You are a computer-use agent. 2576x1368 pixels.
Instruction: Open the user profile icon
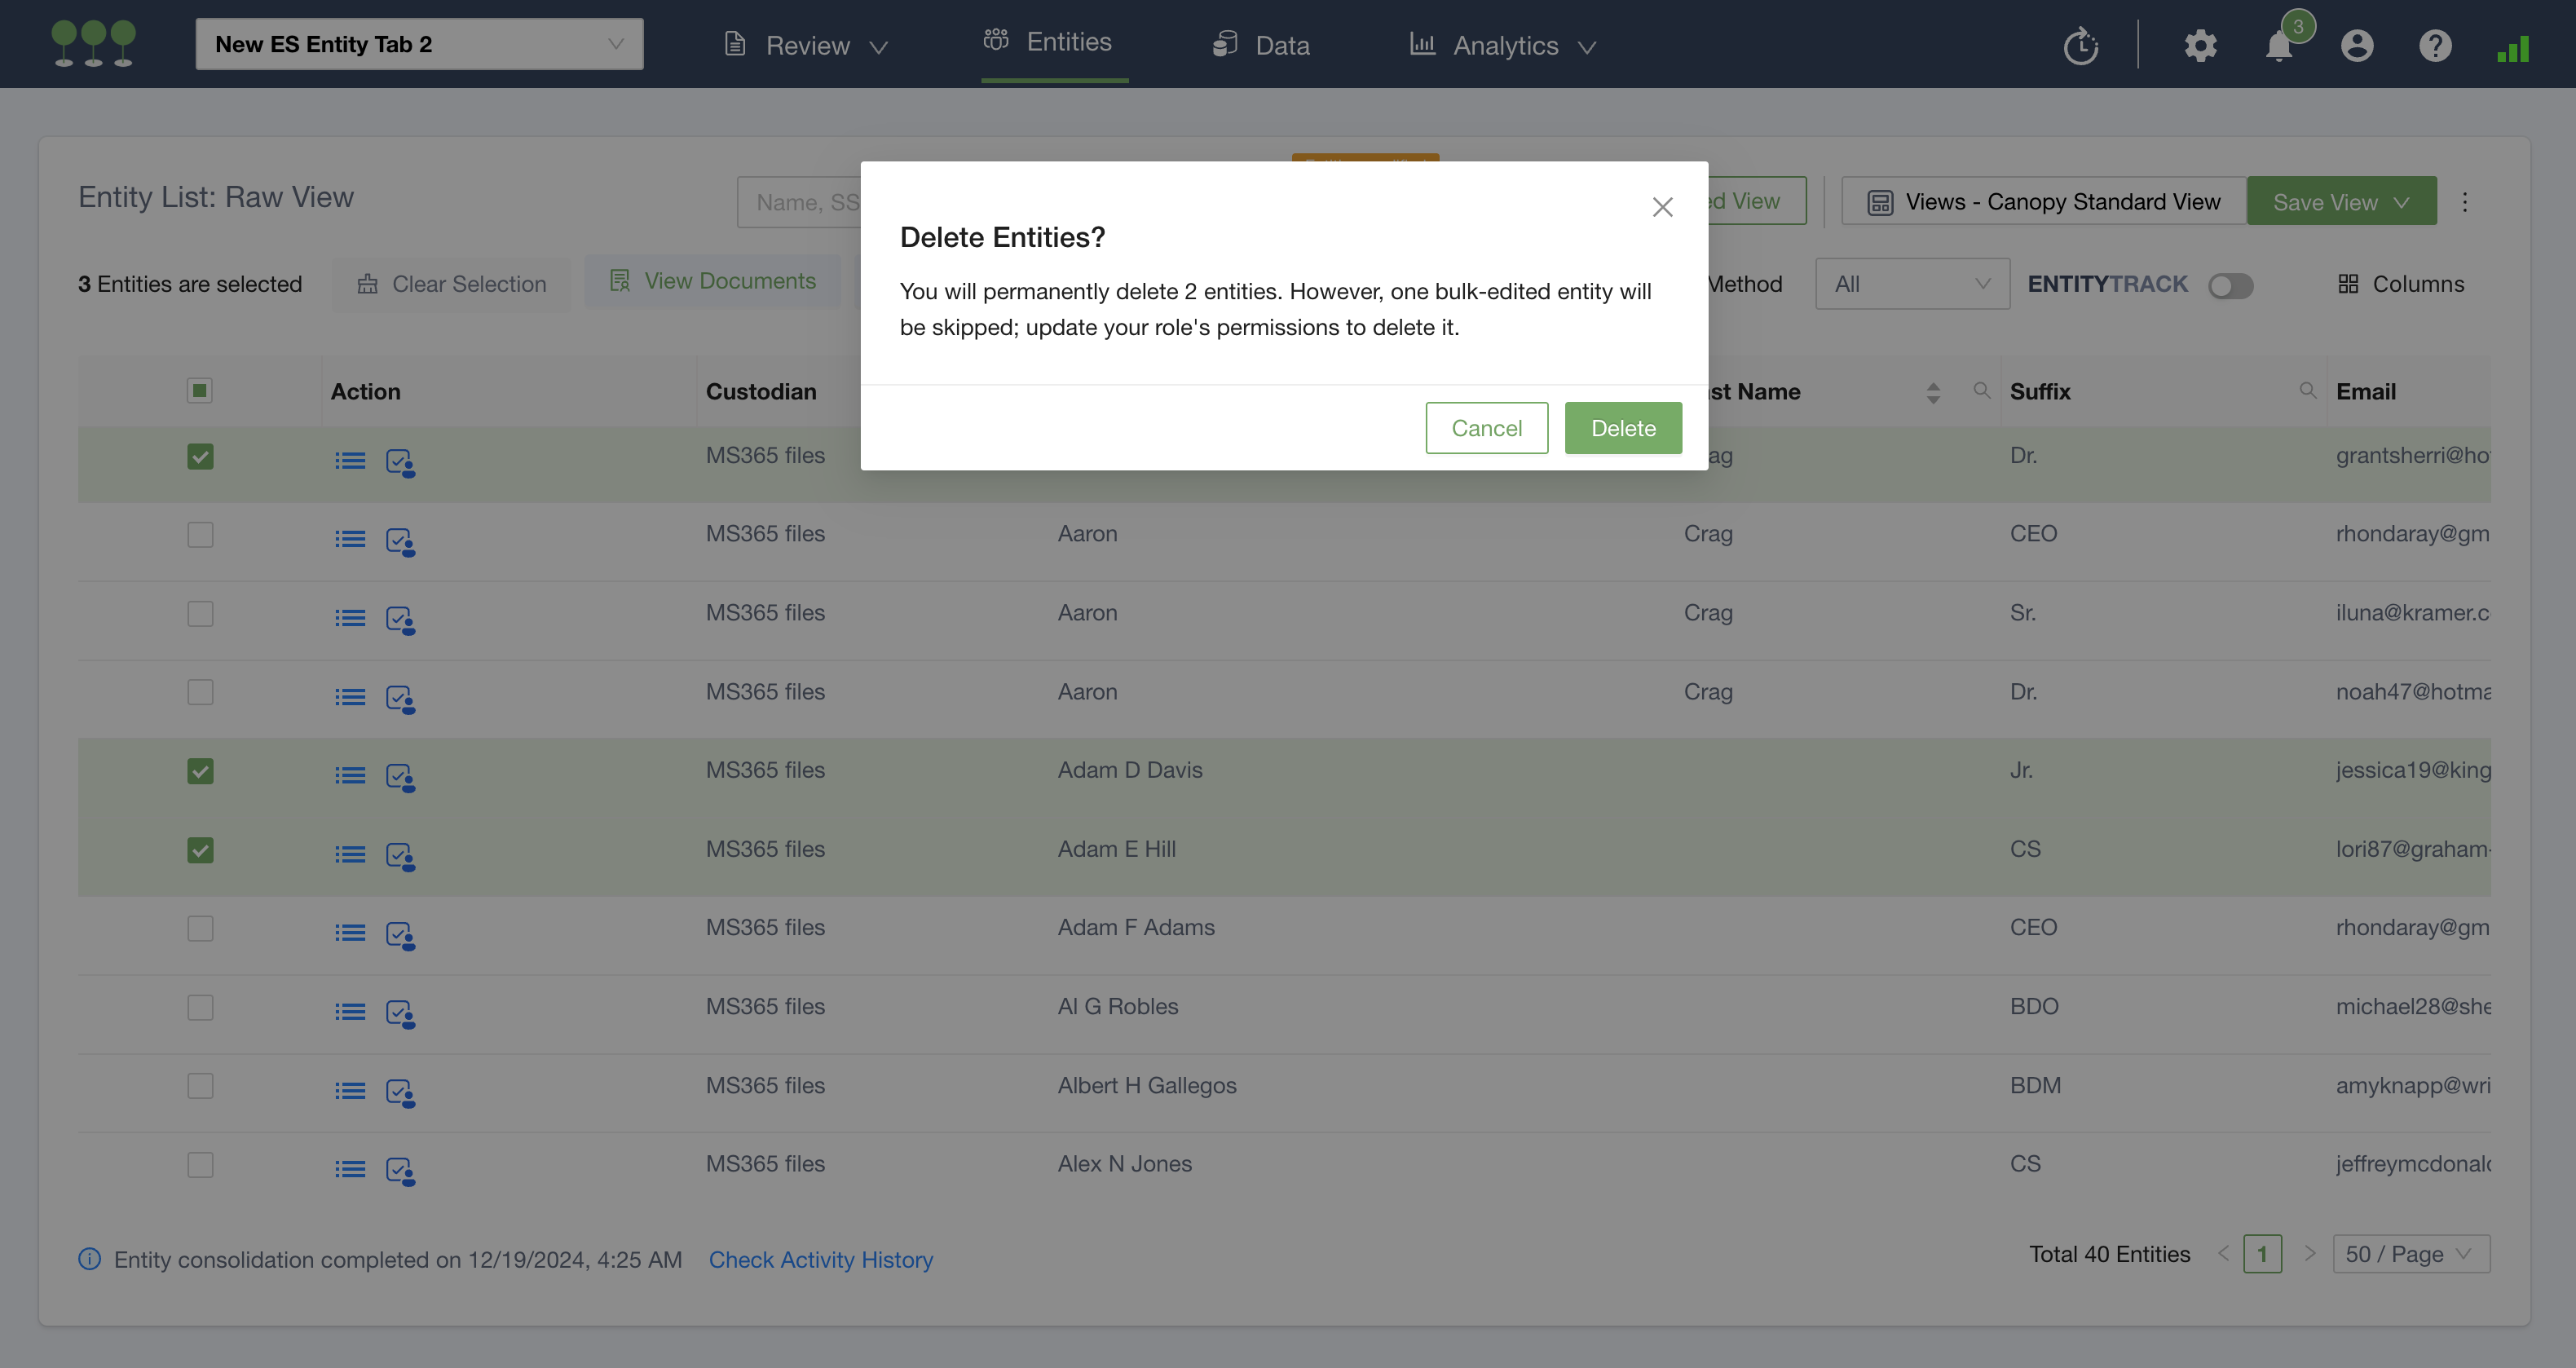click(x=2356, y=46)
